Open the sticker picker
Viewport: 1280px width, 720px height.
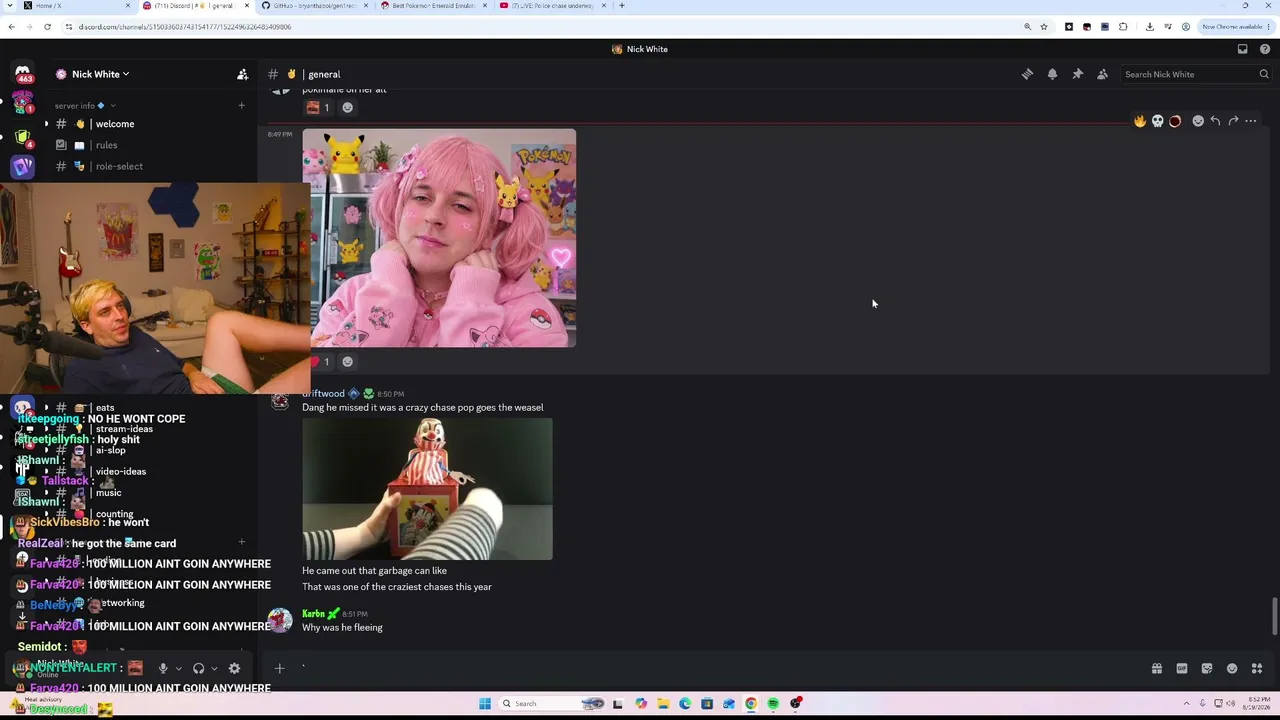[1207, 668]
